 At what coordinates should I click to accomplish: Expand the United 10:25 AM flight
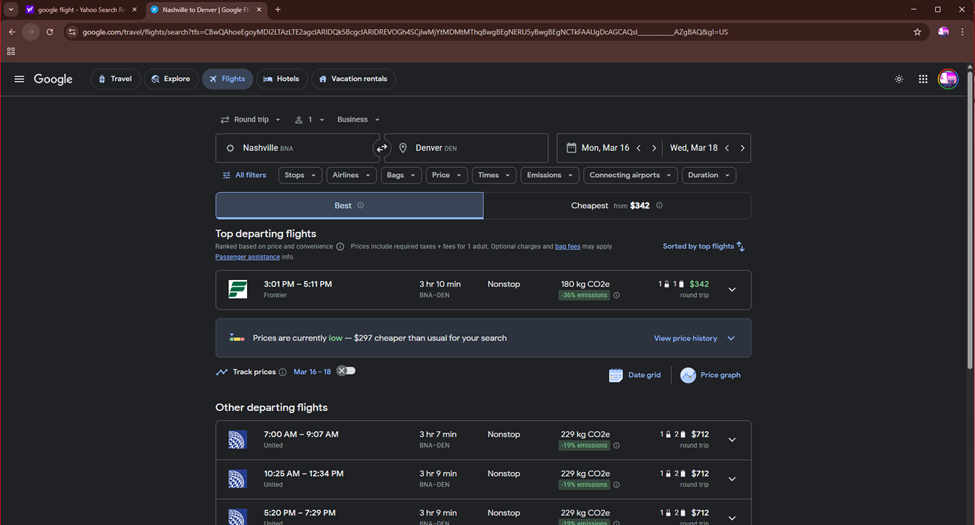(x=732, y=479)
